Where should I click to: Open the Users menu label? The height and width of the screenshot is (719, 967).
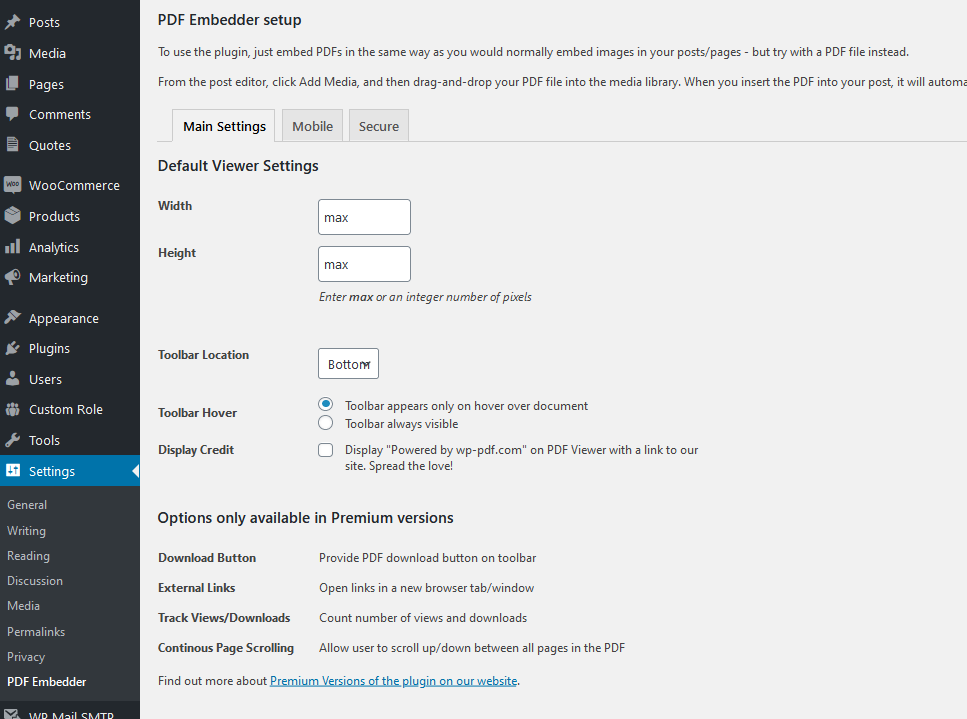pyautogui.click(x=46, y=379)
